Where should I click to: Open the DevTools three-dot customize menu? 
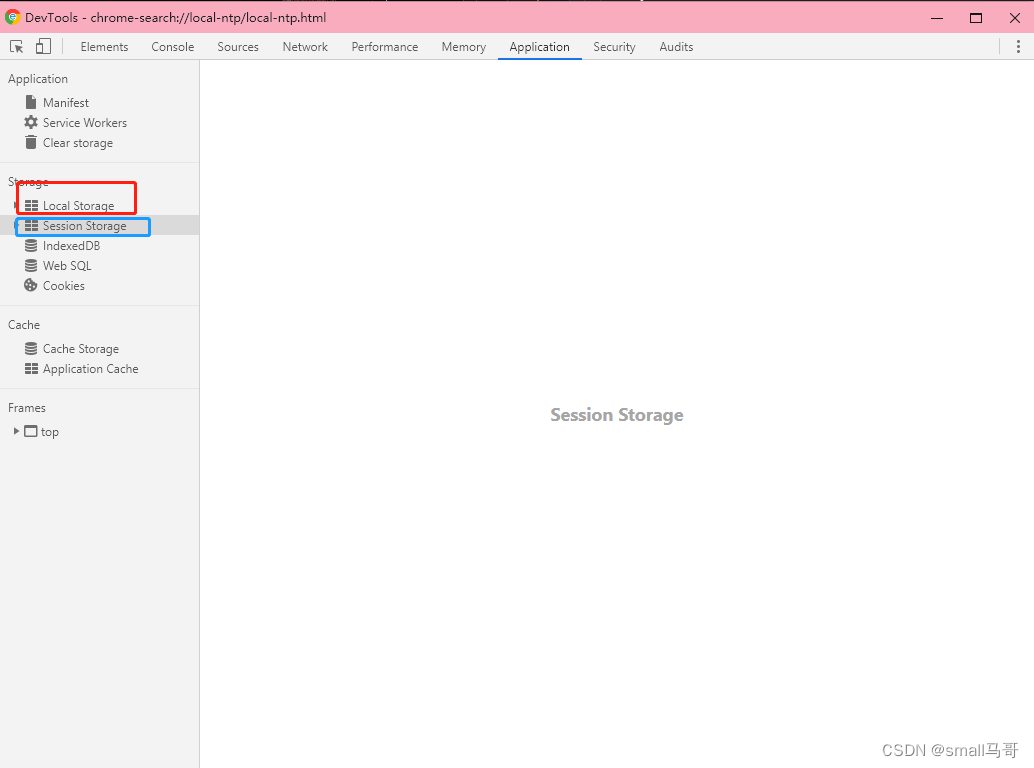coord(1018,46)
